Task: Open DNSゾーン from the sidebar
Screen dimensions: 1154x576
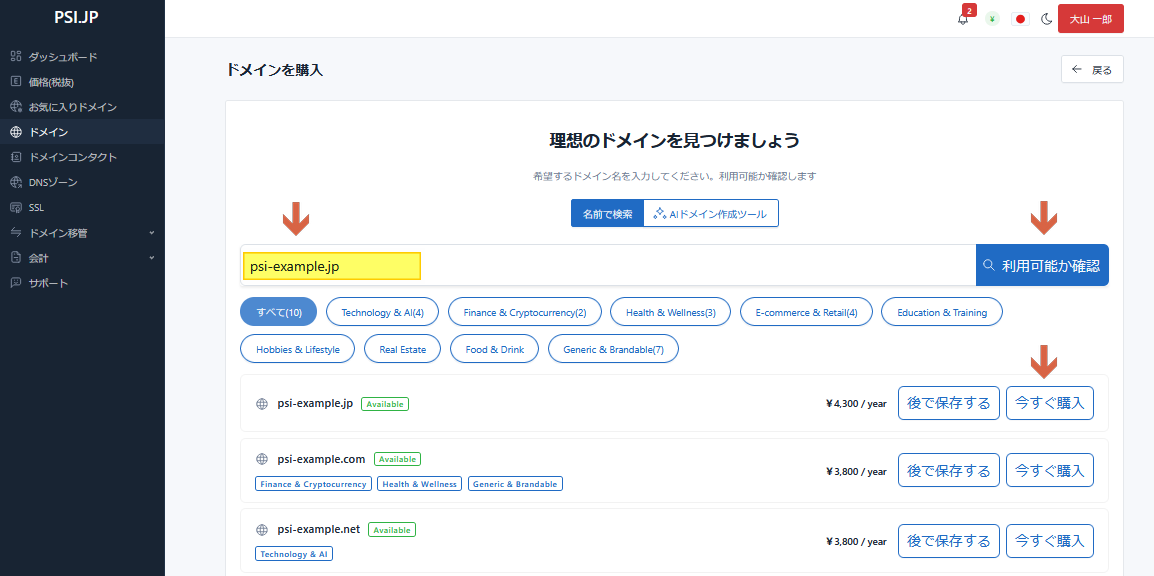Action: point(52,182)
